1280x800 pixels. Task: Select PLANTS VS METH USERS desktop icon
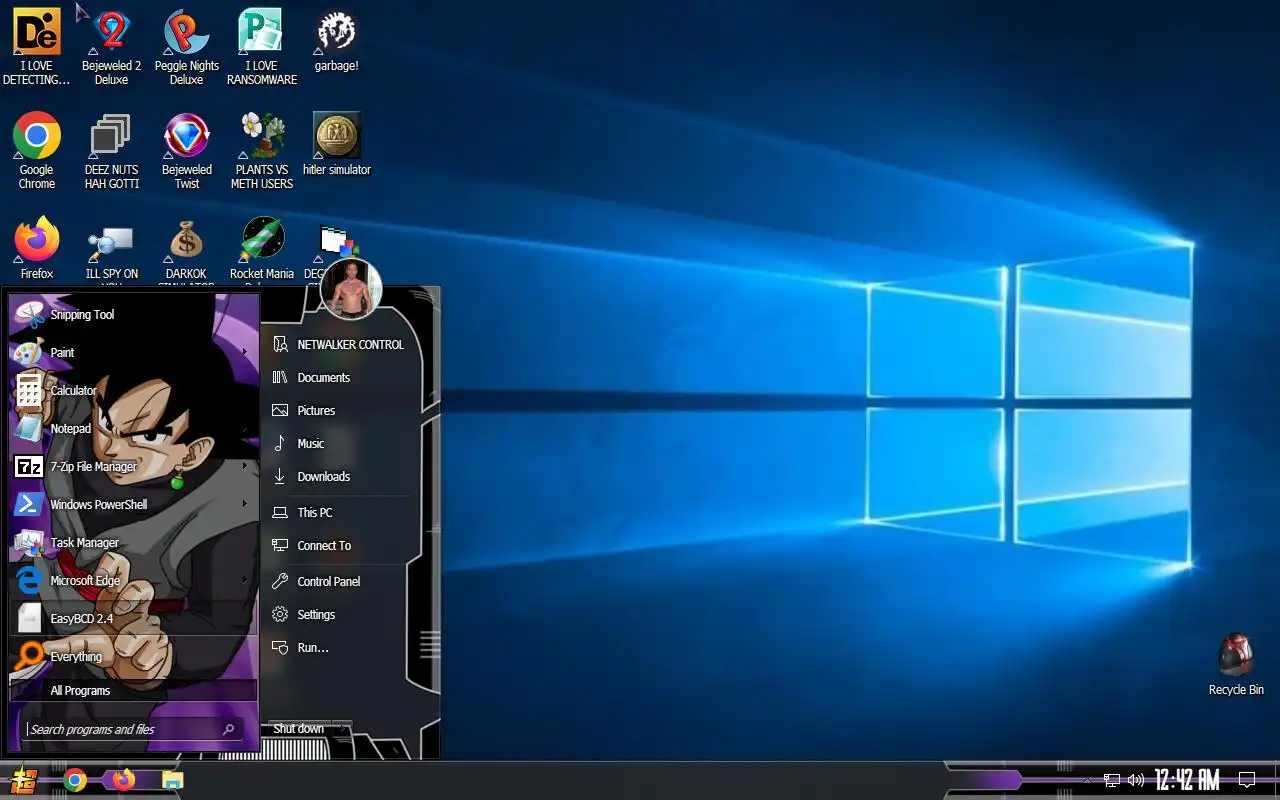click(x=262, y=151)
